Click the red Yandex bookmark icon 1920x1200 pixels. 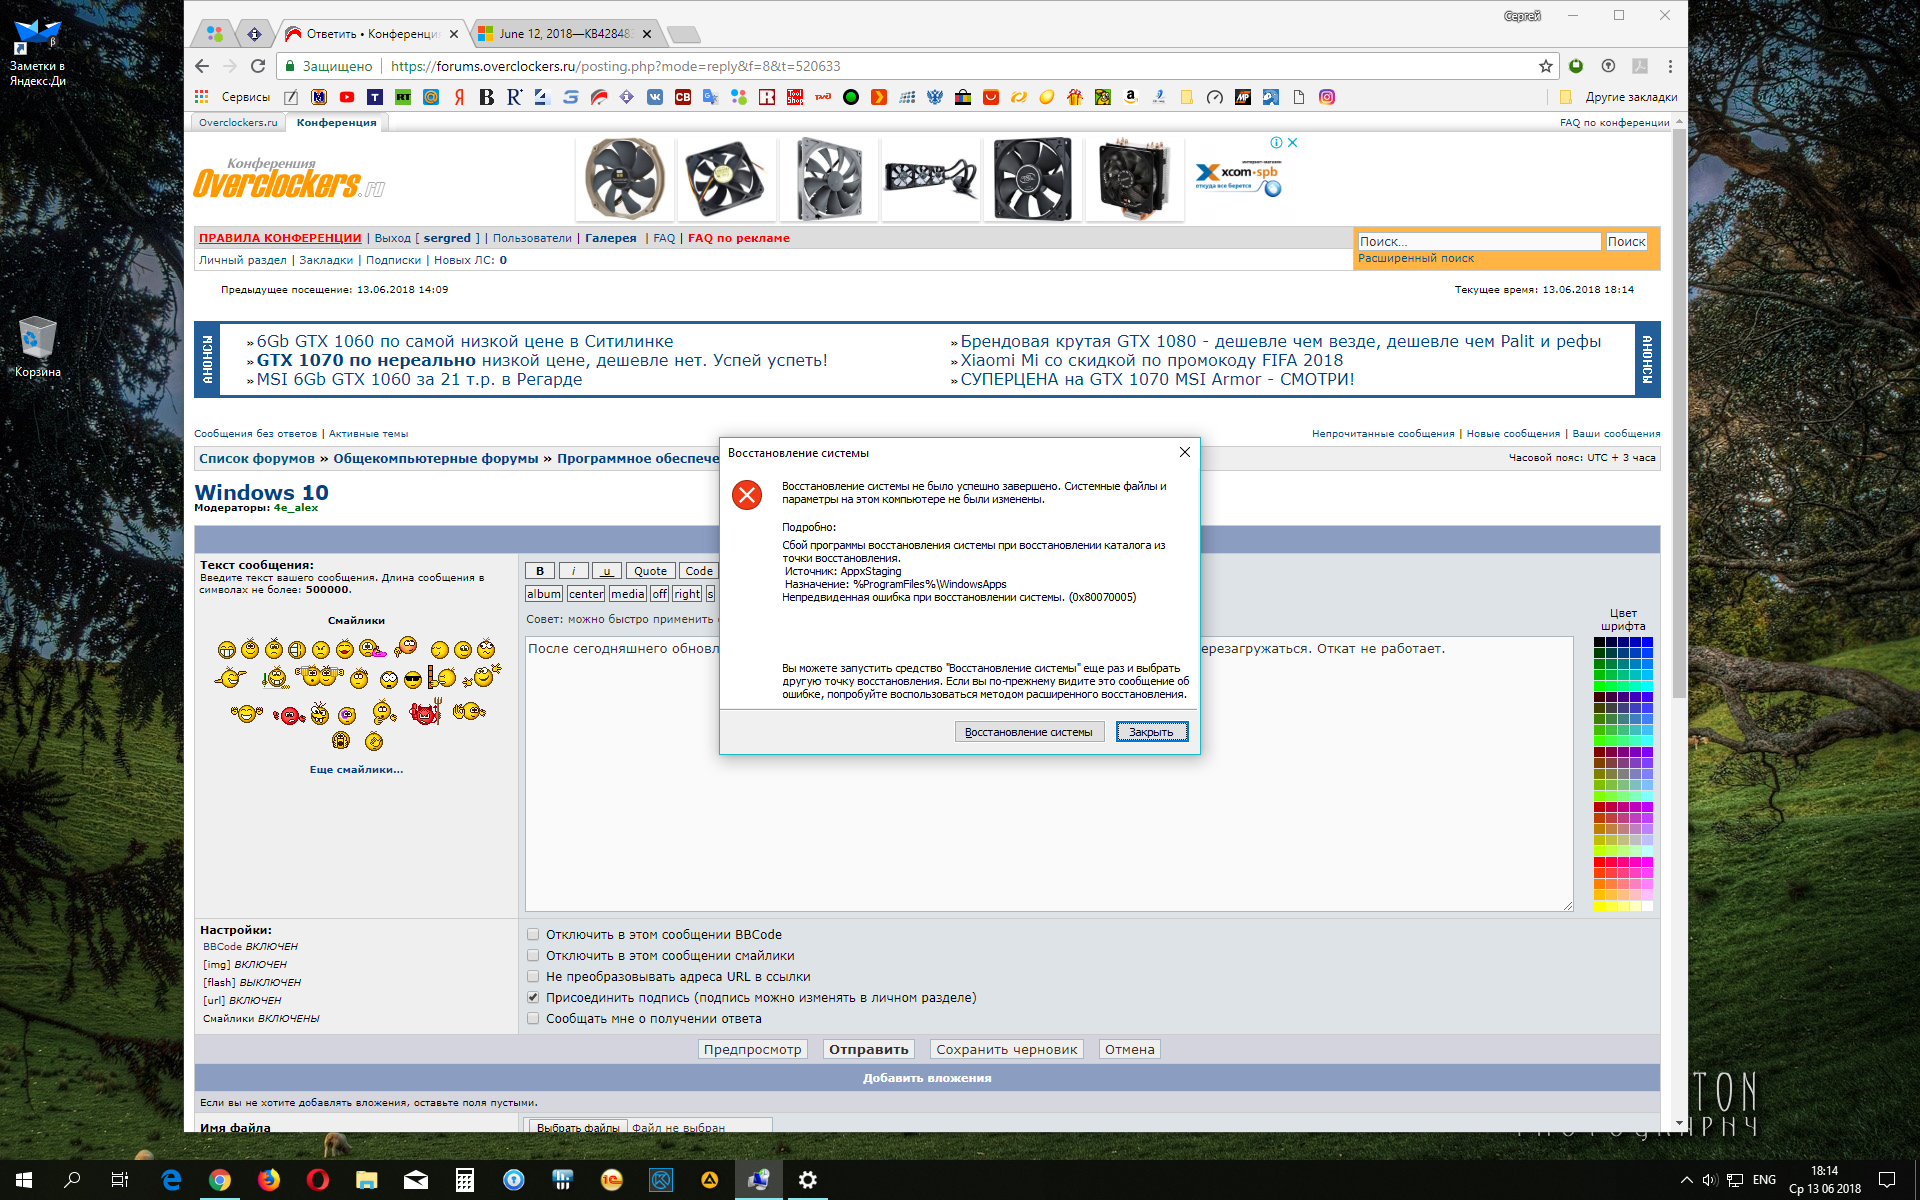pyautogui.click(x=459, y=97)
